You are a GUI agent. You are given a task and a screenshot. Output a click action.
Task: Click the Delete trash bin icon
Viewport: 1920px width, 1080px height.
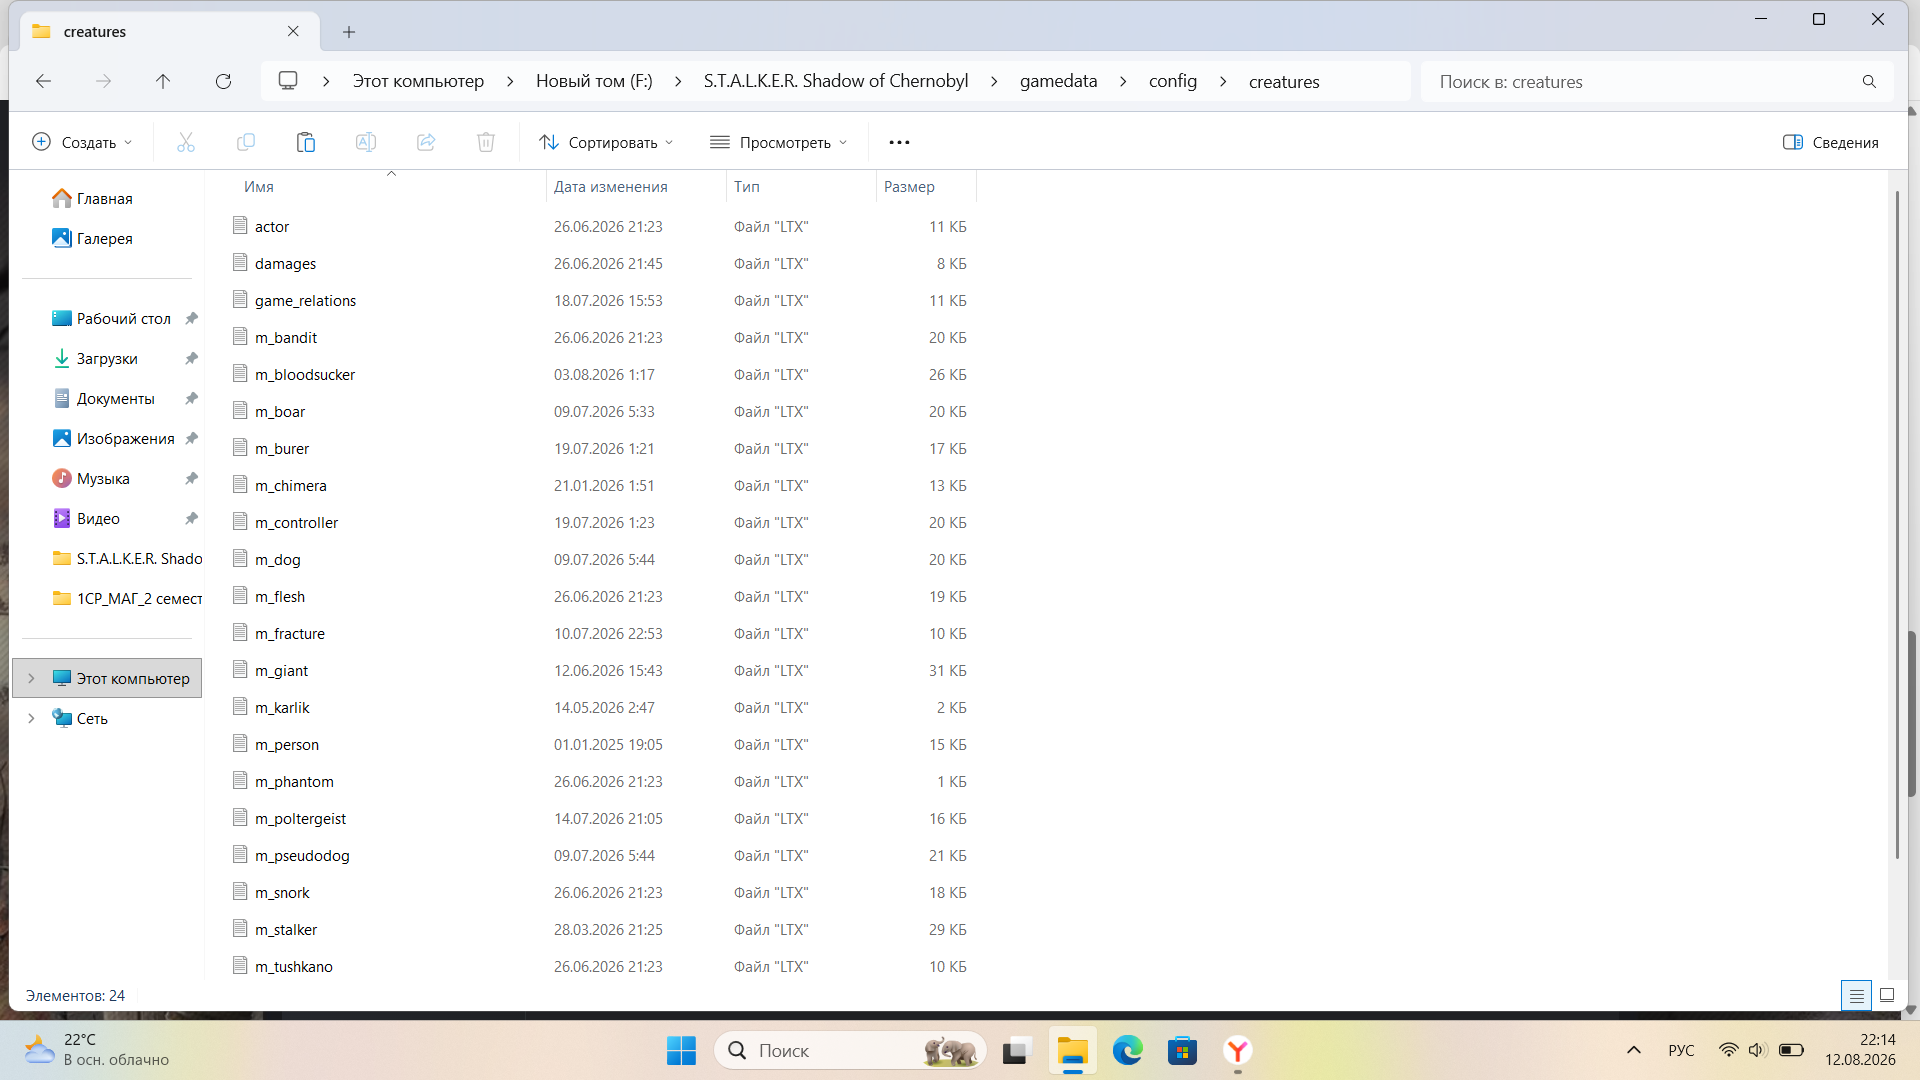click(x=486, y=142)
